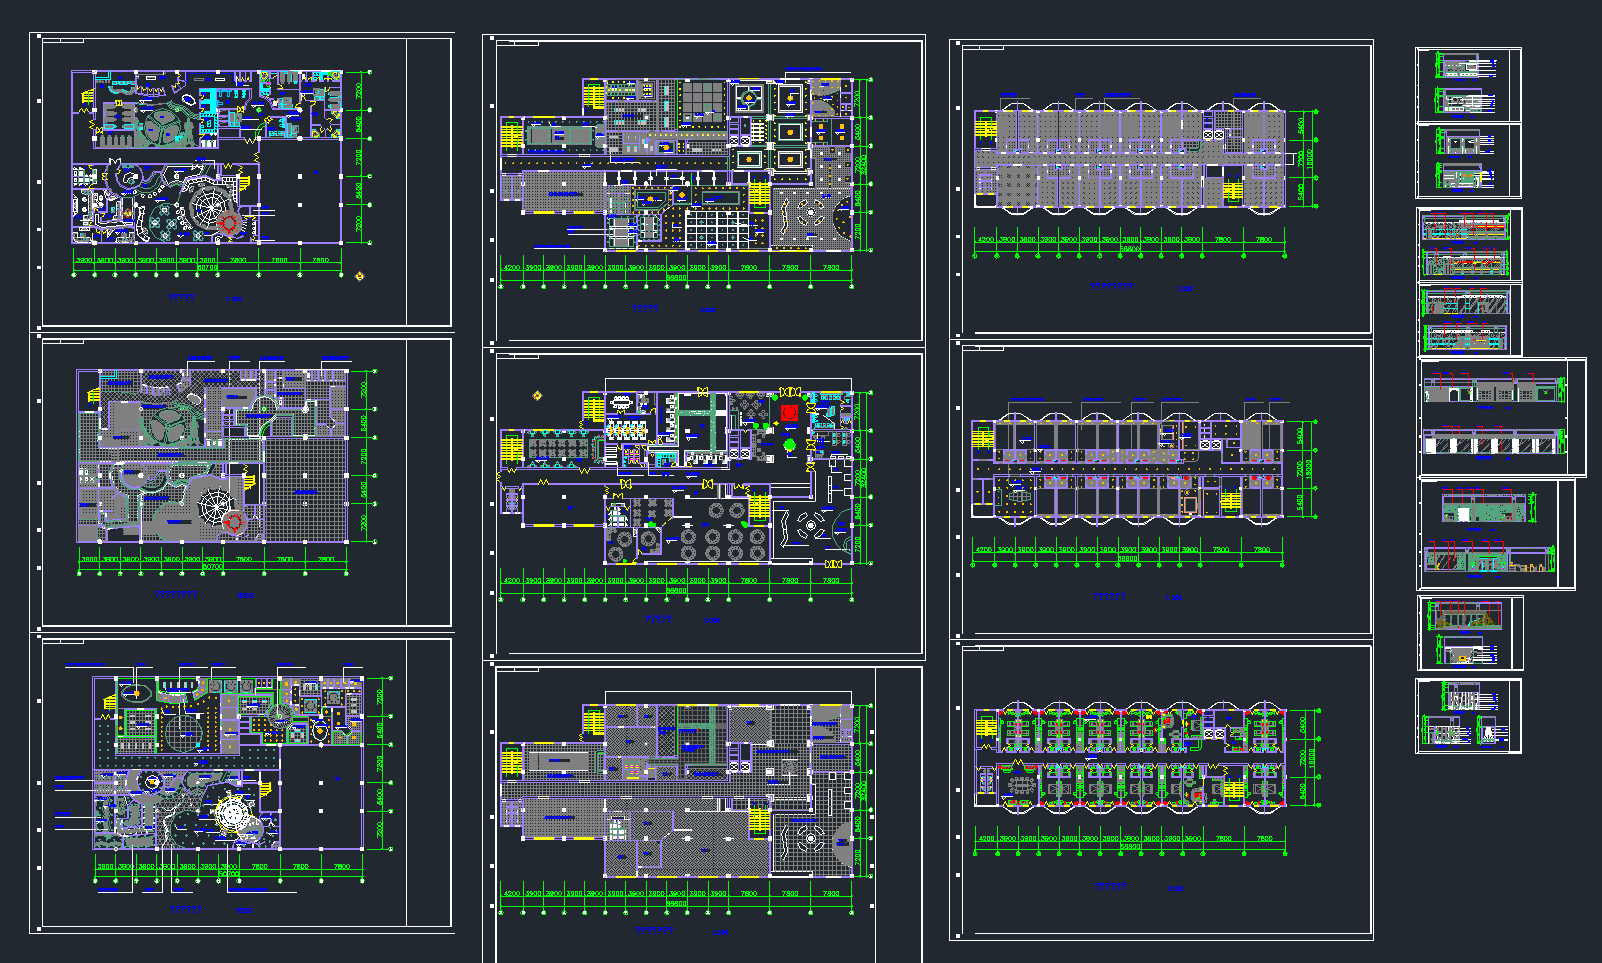
Task: Click the orange compass marker below top-left plan
Action: (360, 276)
